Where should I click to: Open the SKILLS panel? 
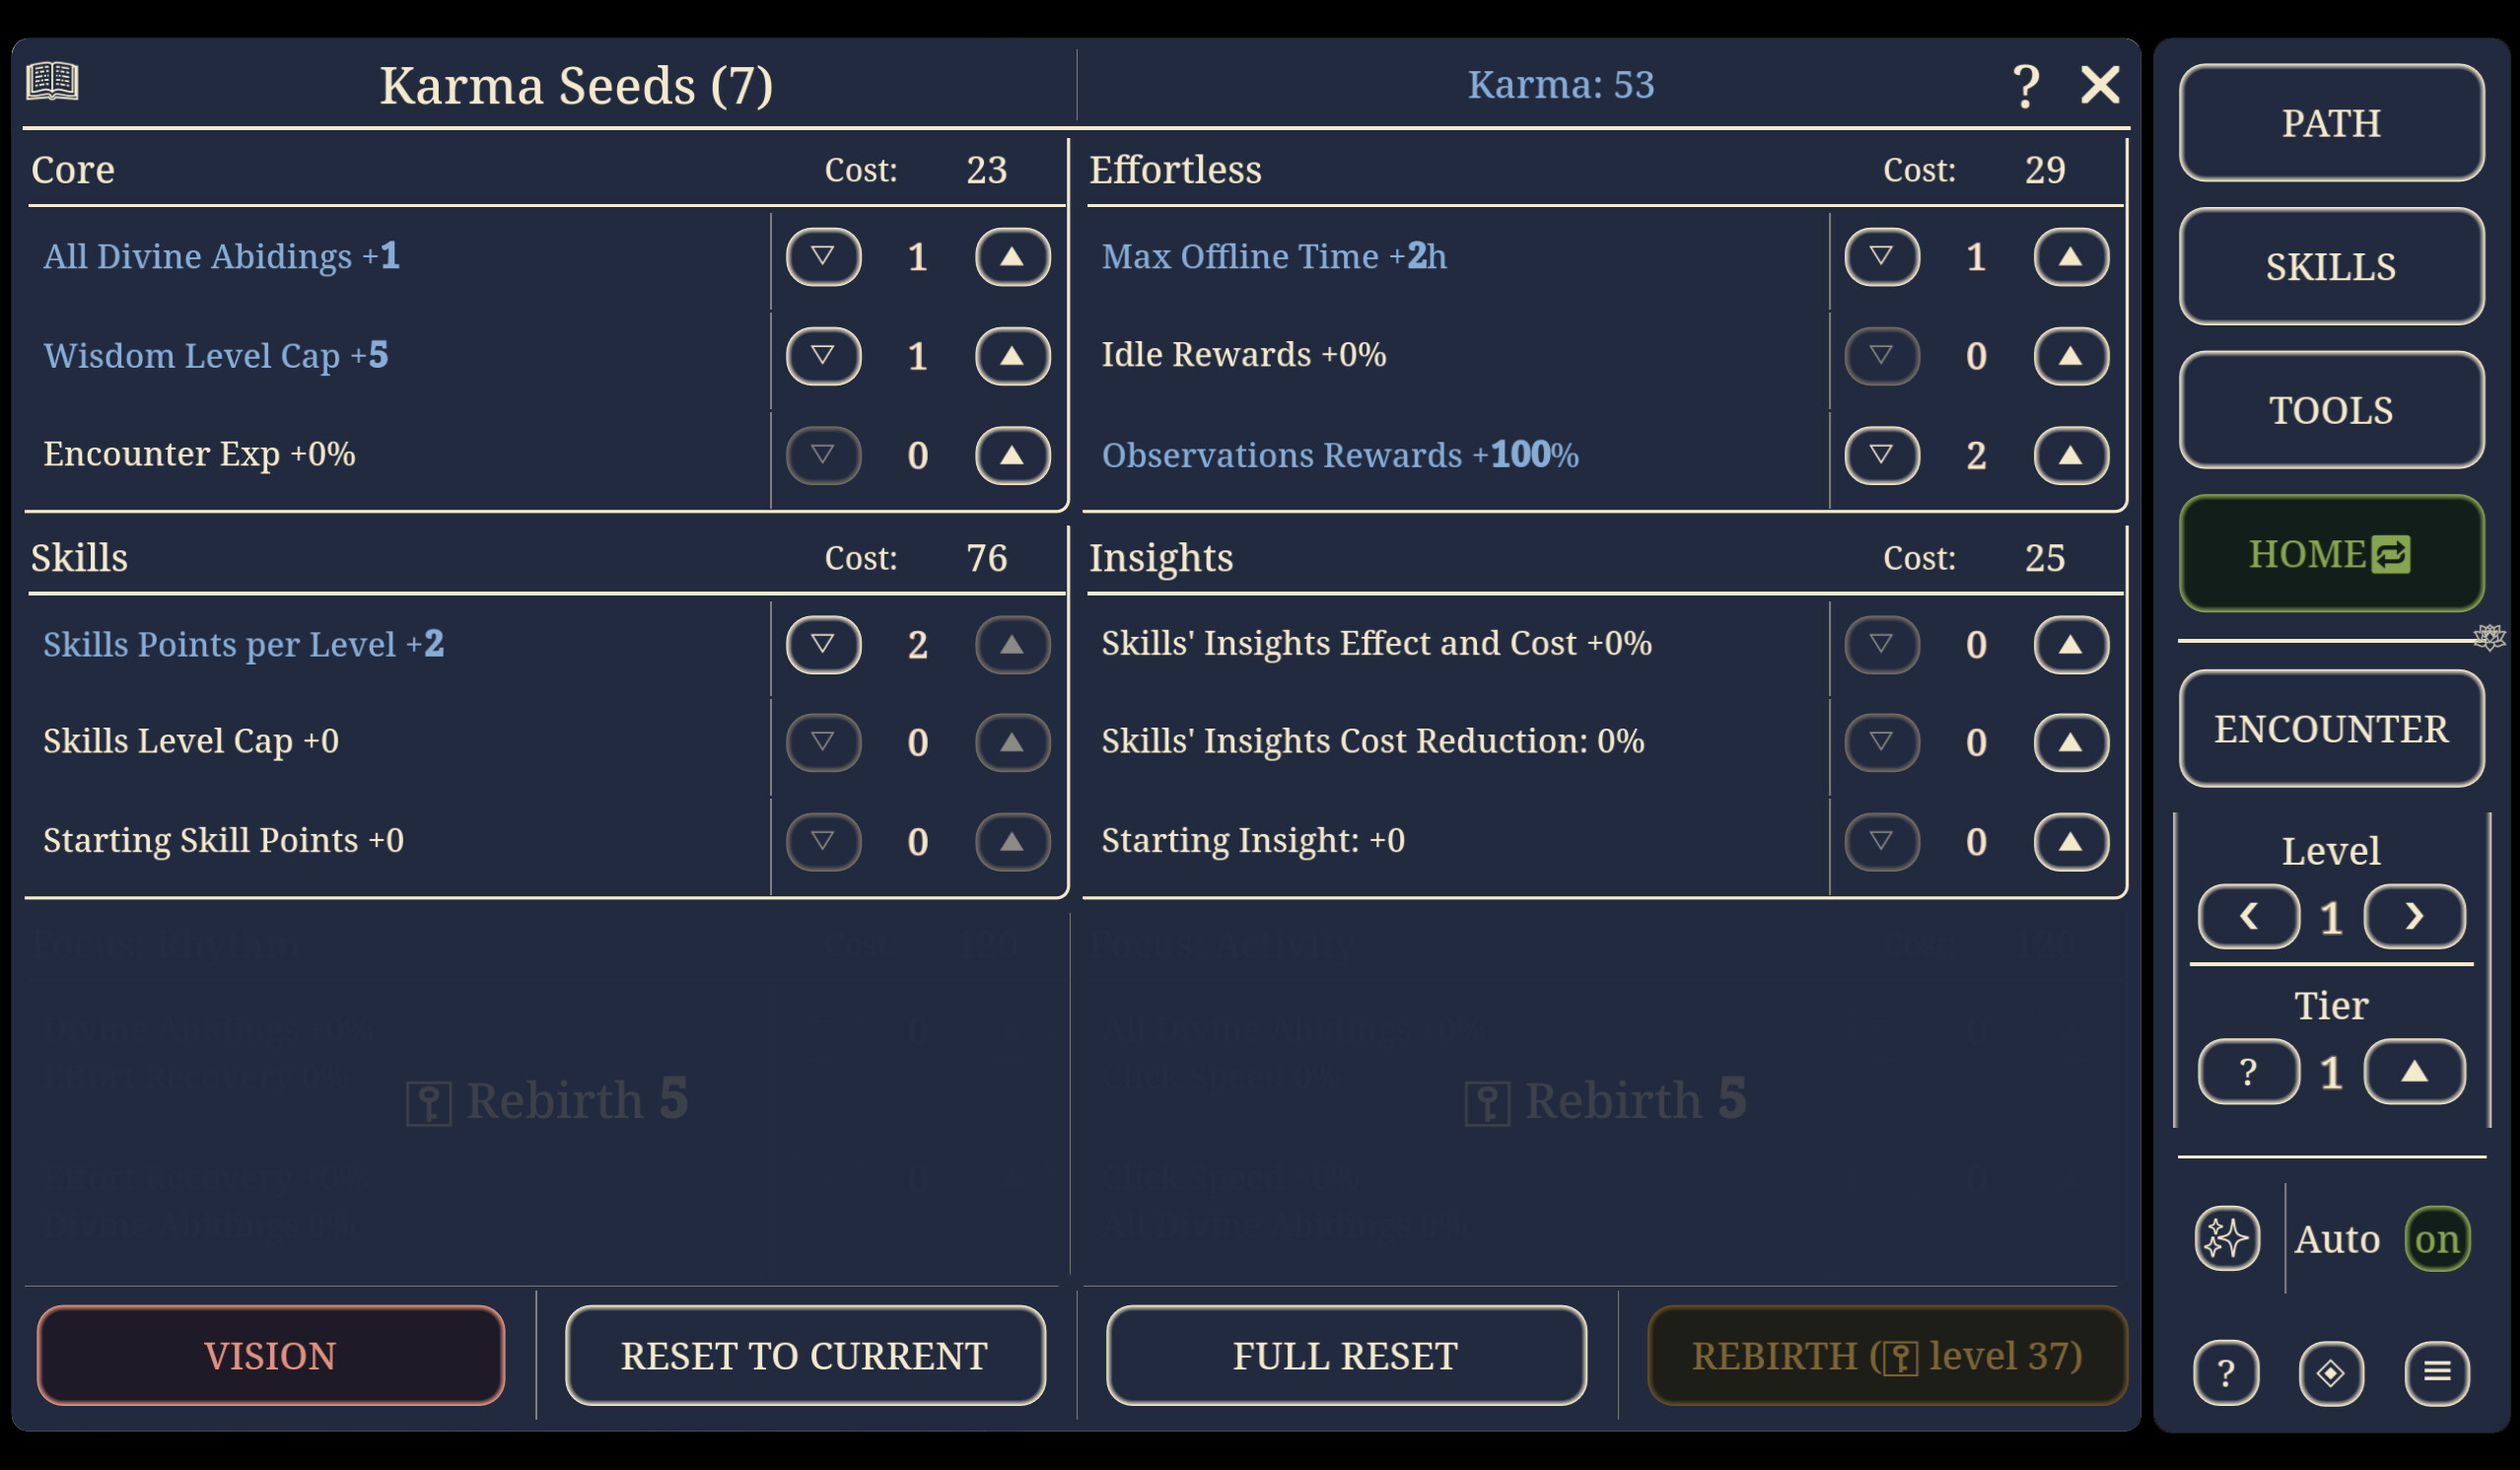click(x=2331, y=267)
